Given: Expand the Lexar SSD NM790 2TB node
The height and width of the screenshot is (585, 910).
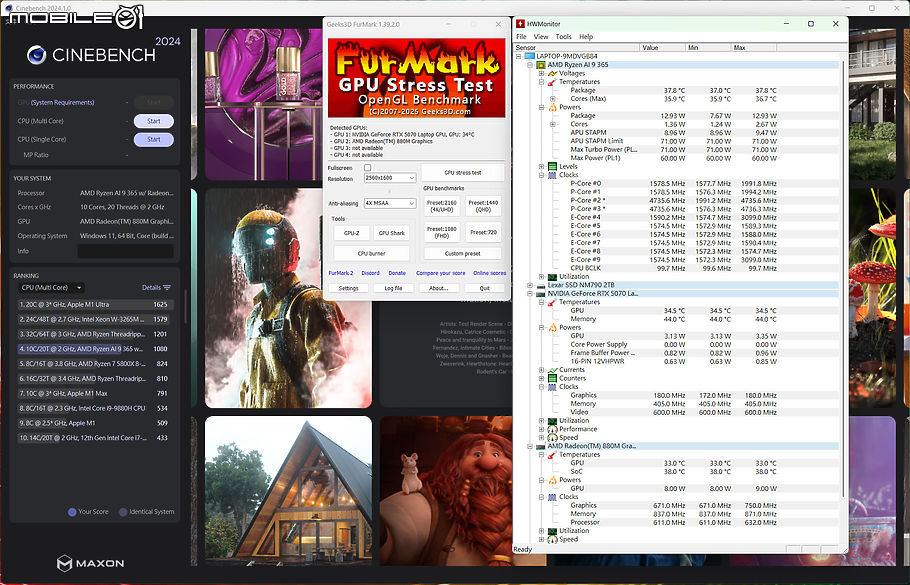Looking at the screenshot, I should click(x=530, y=286).
